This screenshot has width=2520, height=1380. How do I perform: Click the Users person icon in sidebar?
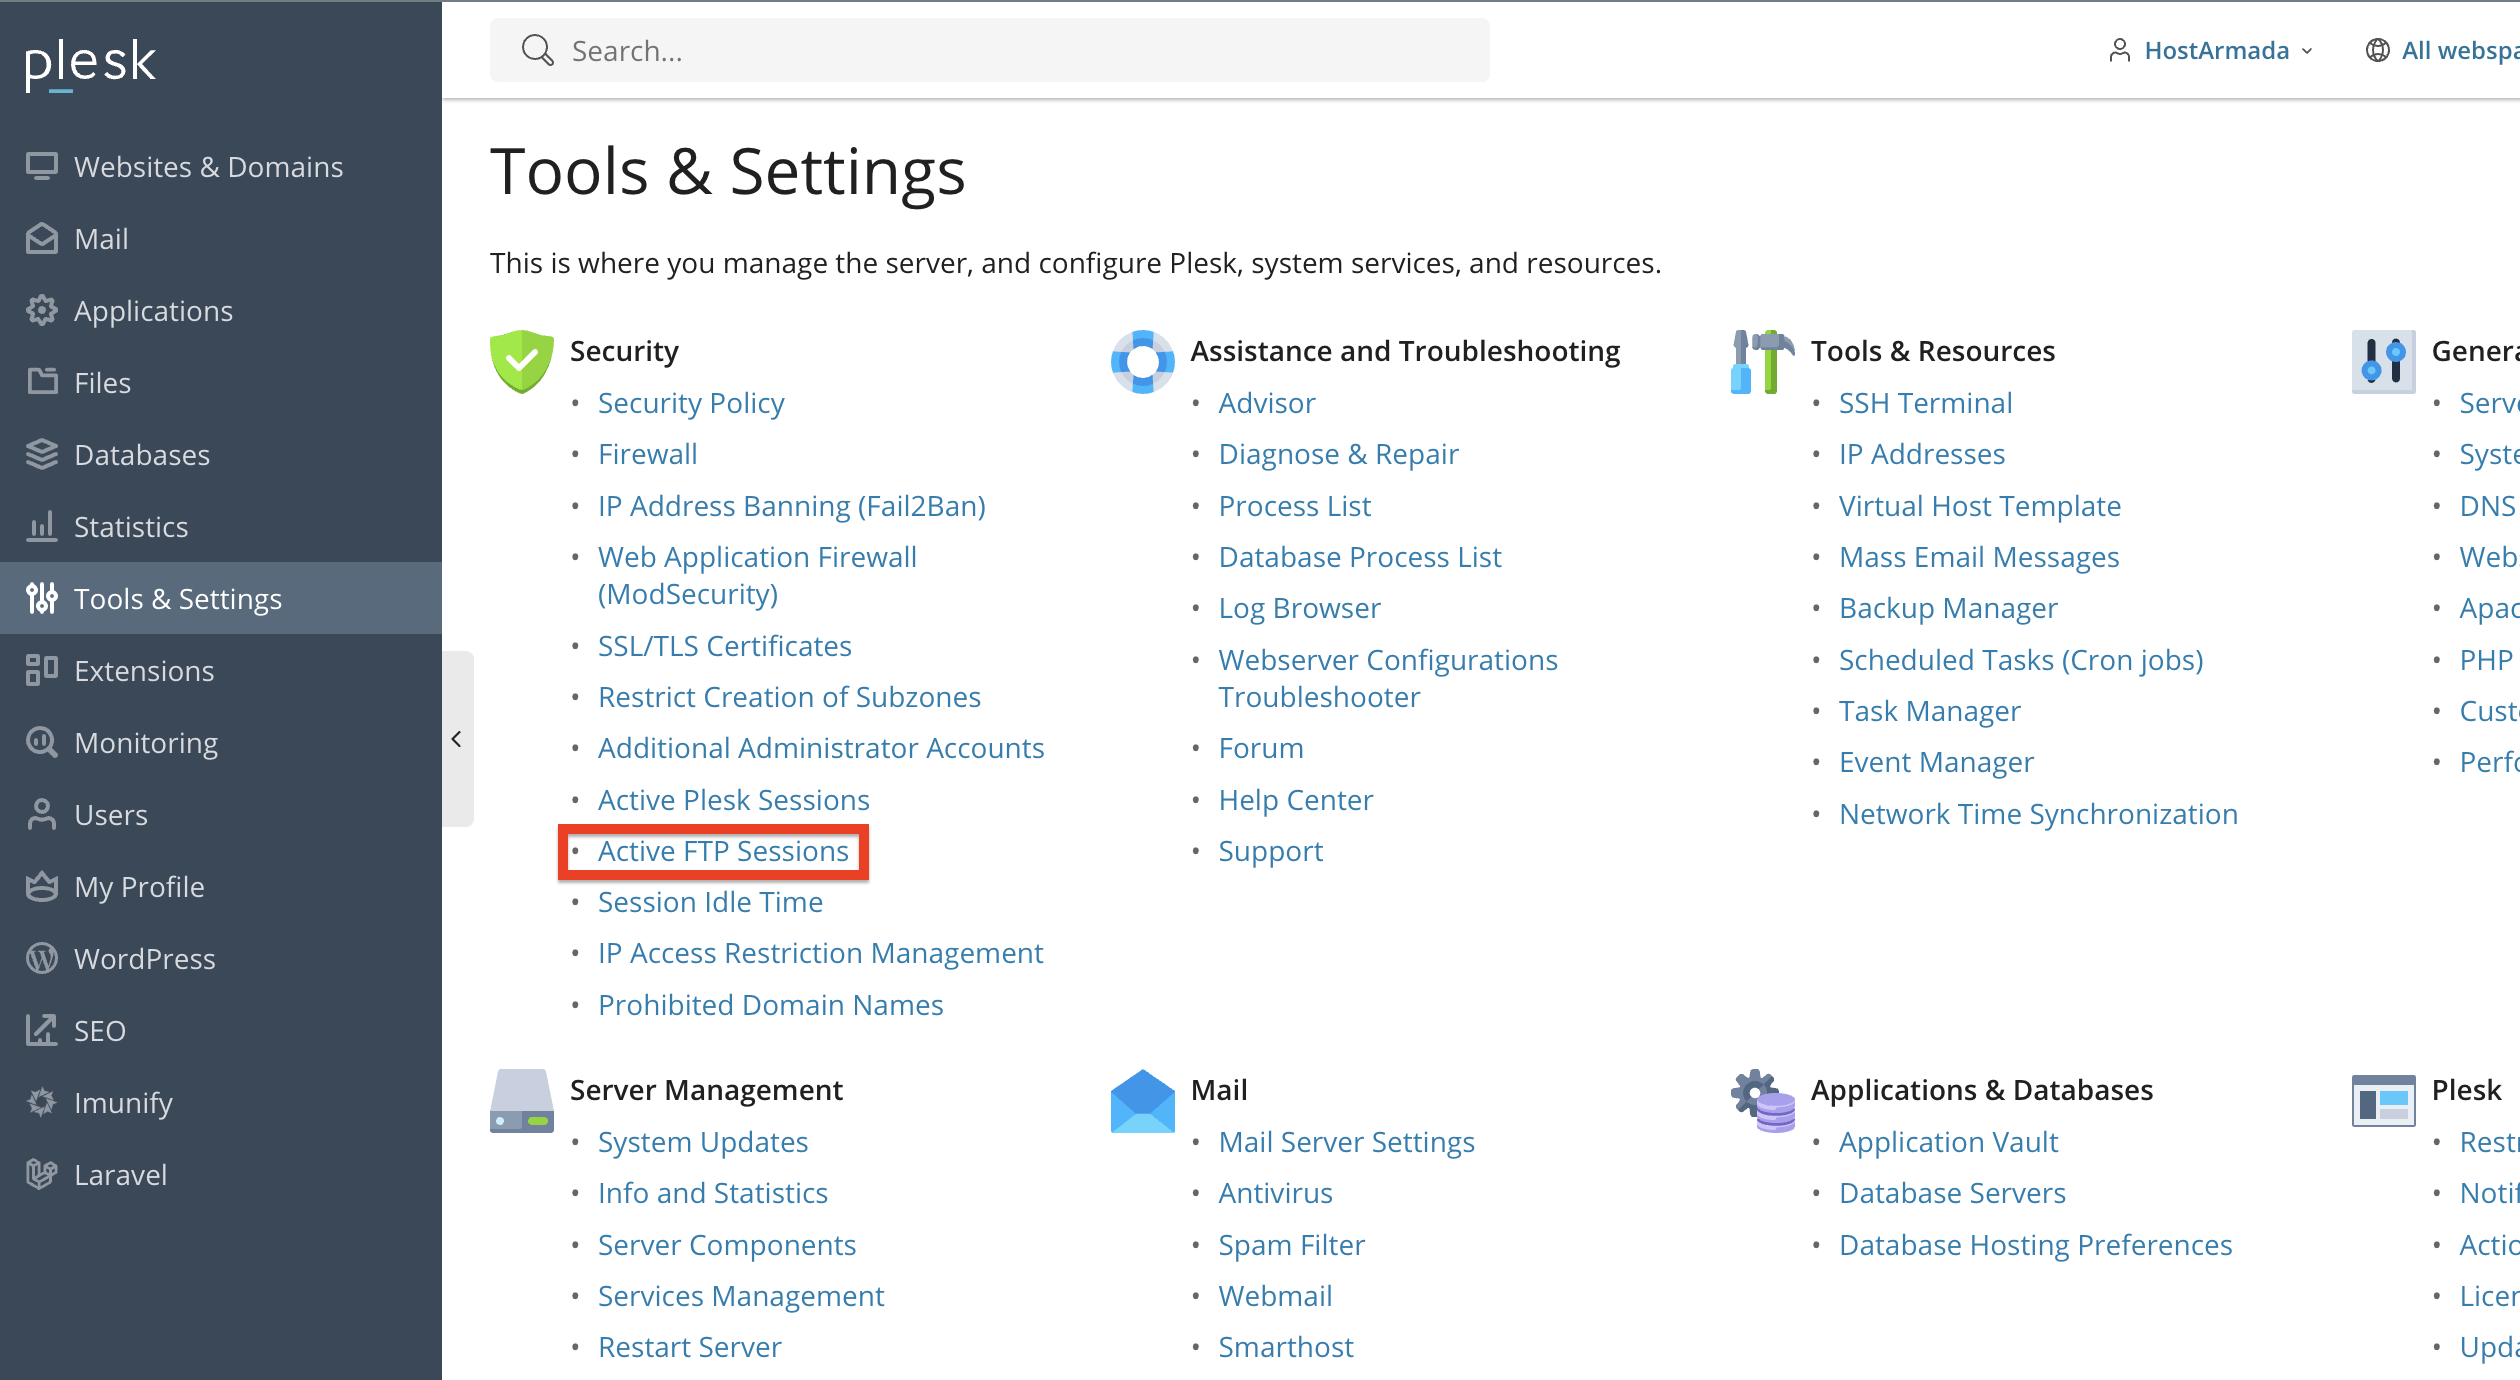click(x=42, y=814)
